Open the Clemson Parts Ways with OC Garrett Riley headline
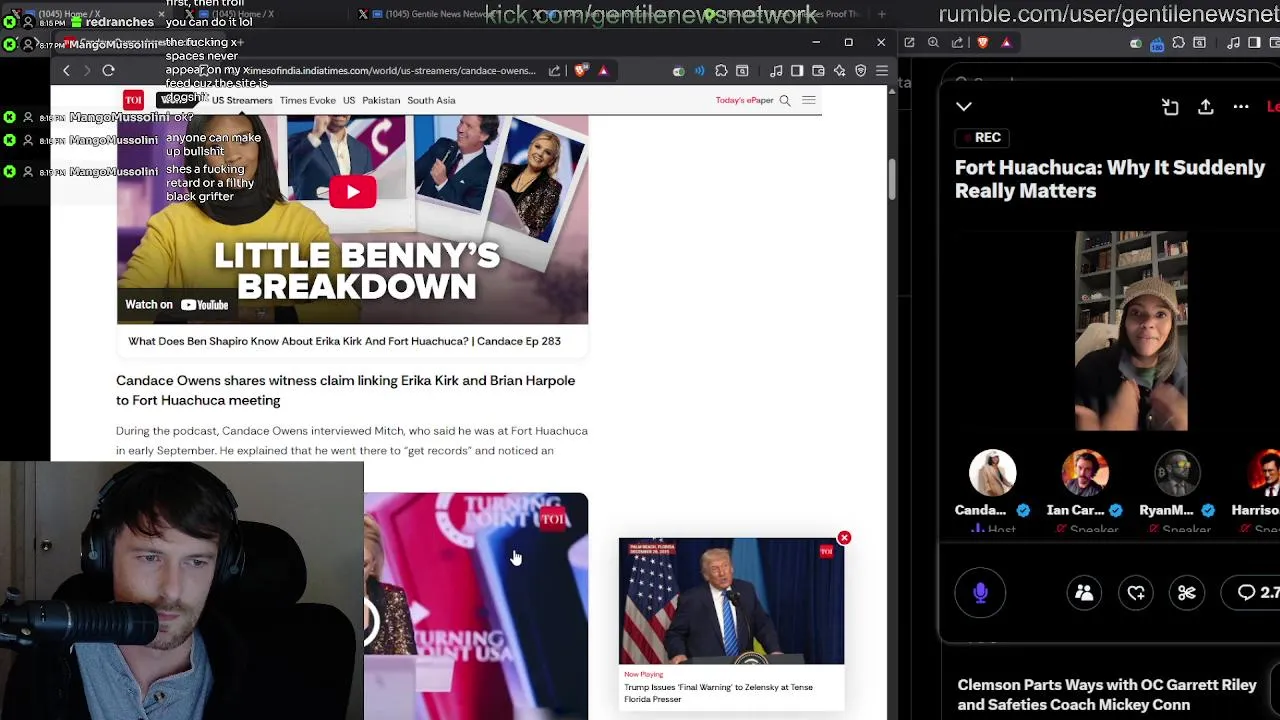 click(1106, 694)
